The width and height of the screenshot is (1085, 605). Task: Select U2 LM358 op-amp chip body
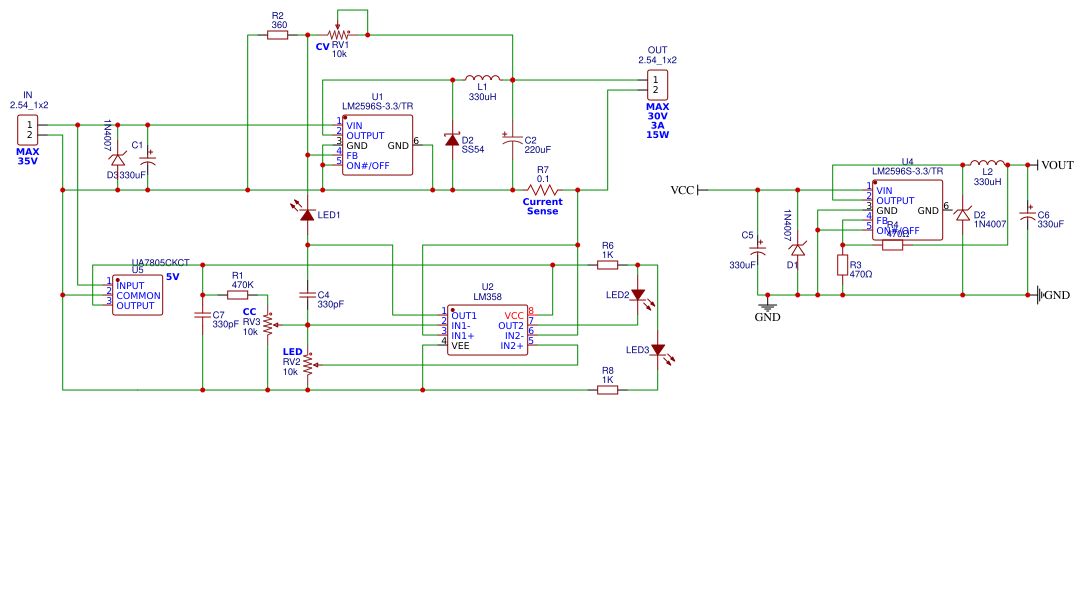(x=487, y=330)
